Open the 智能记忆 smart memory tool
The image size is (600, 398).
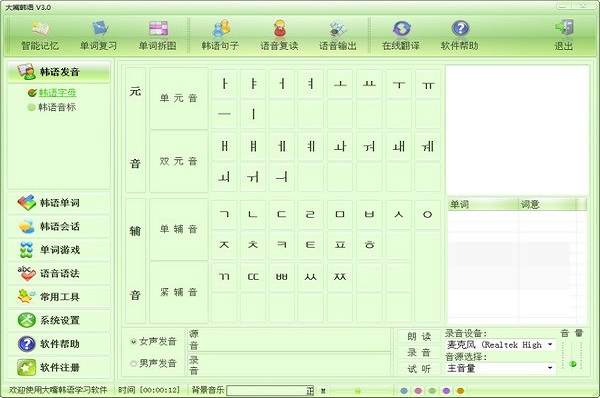coord(40,35)
